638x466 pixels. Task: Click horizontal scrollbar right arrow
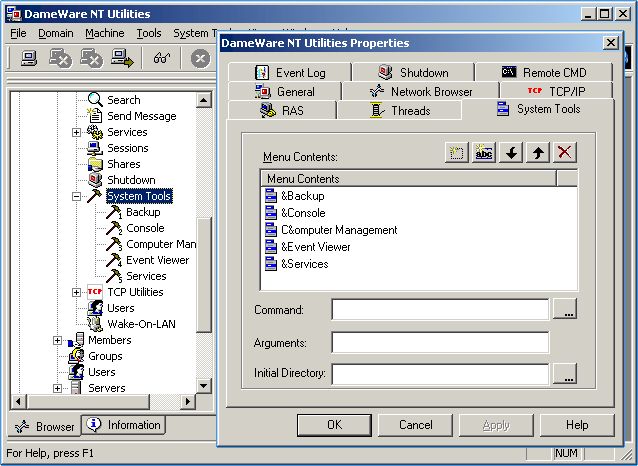[x=187, y=401]
